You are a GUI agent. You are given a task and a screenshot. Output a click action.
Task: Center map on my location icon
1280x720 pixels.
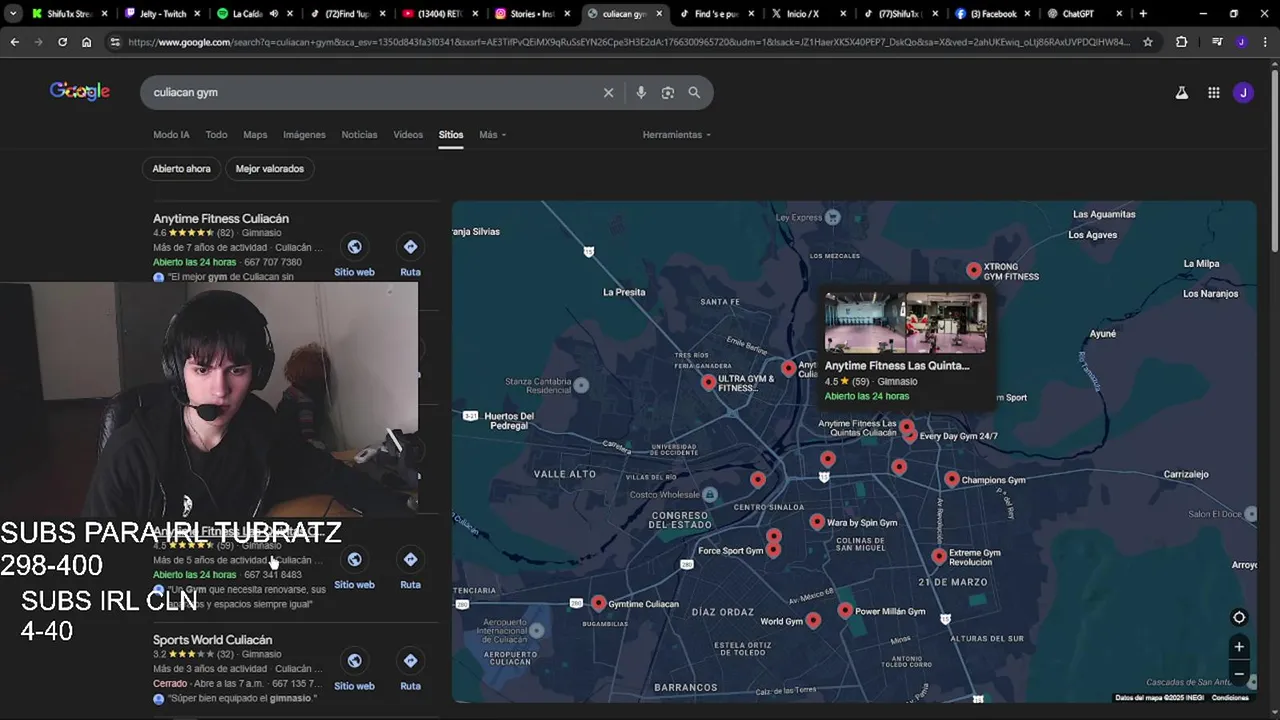click(x=1239, y=617)
